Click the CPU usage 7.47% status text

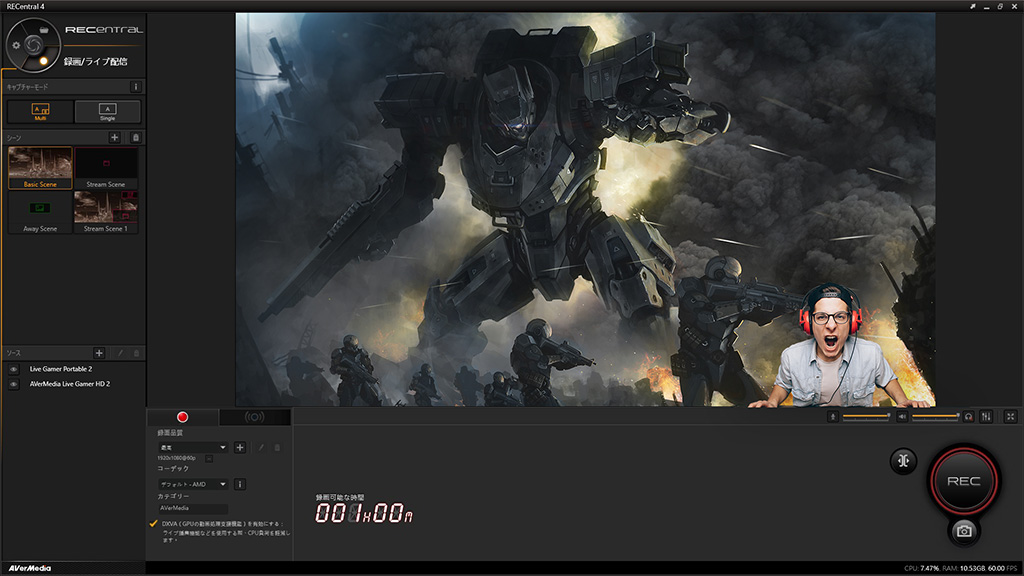pos(921,568)
